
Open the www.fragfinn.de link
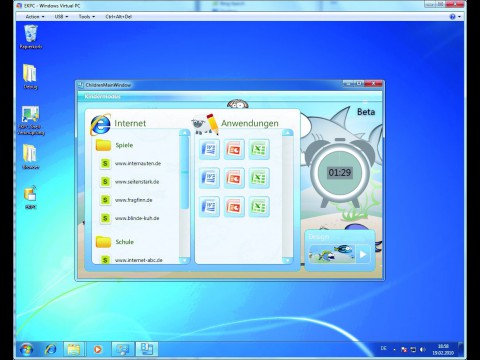134,200
